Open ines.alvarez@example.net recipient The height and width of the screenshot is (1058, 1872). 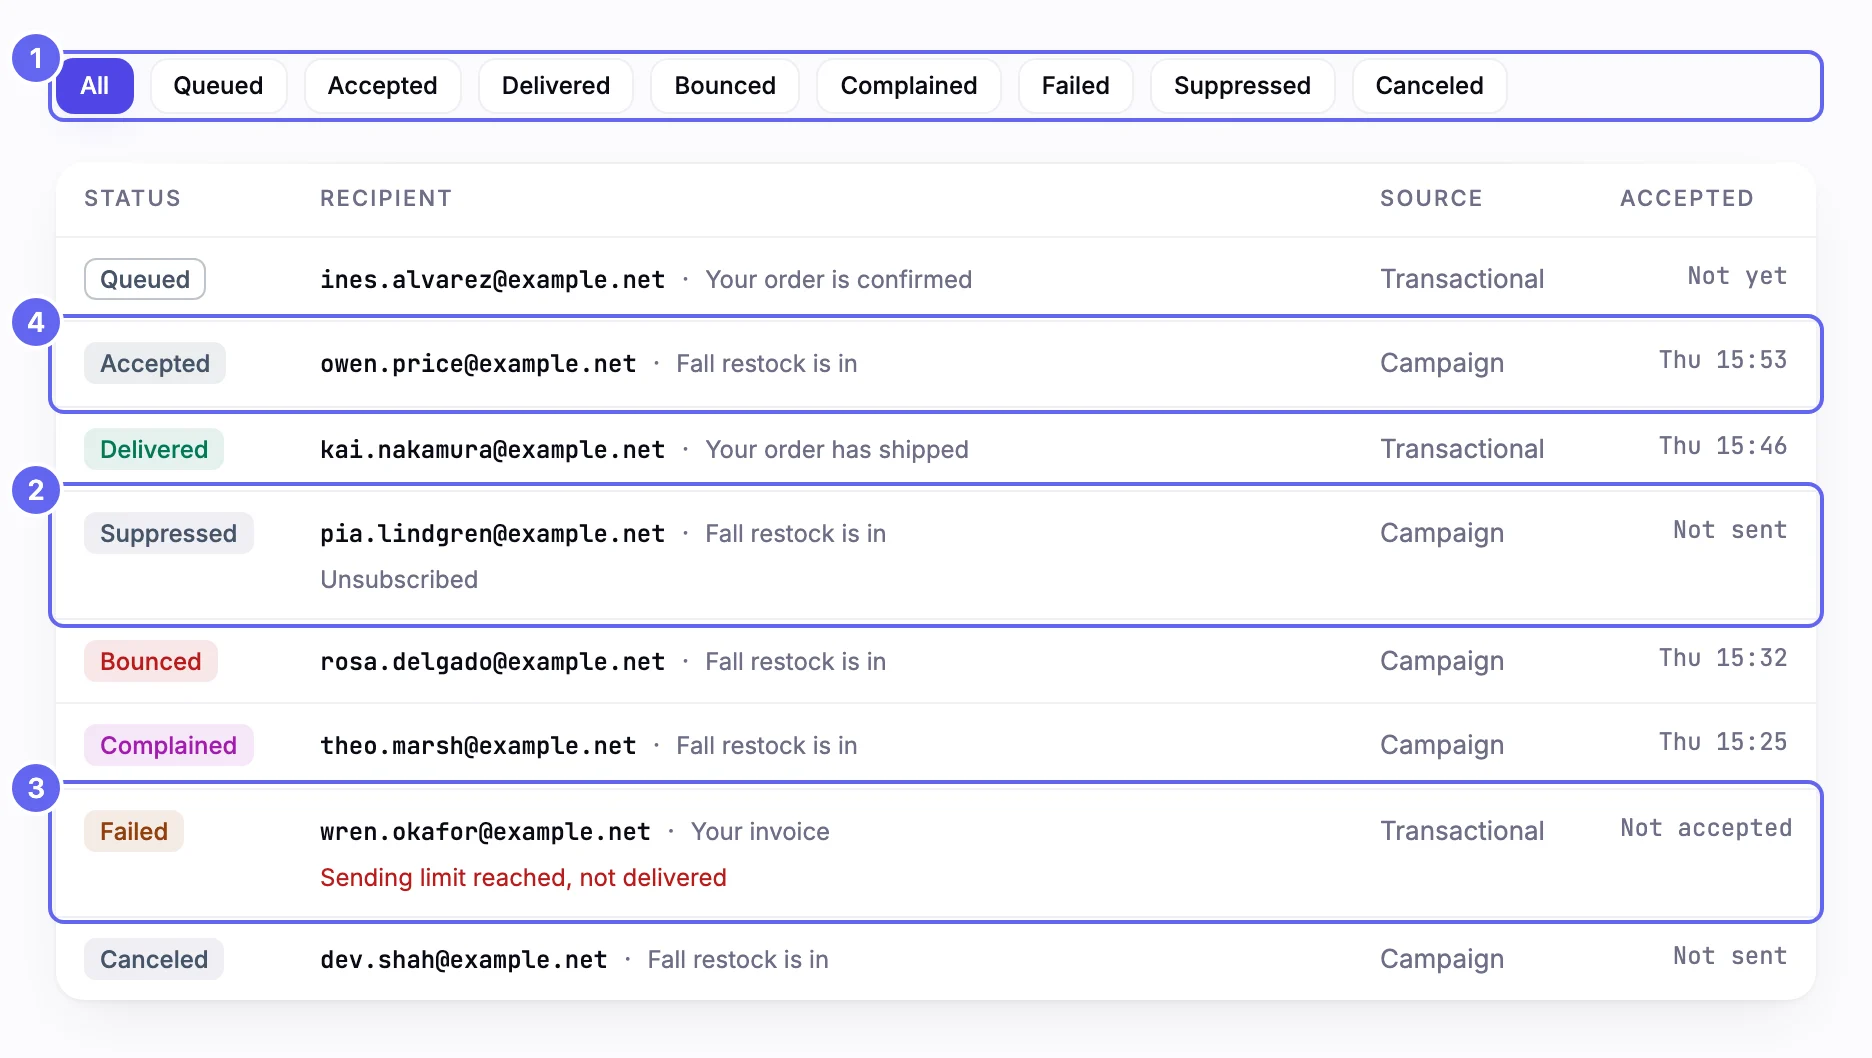coord(492,279)
